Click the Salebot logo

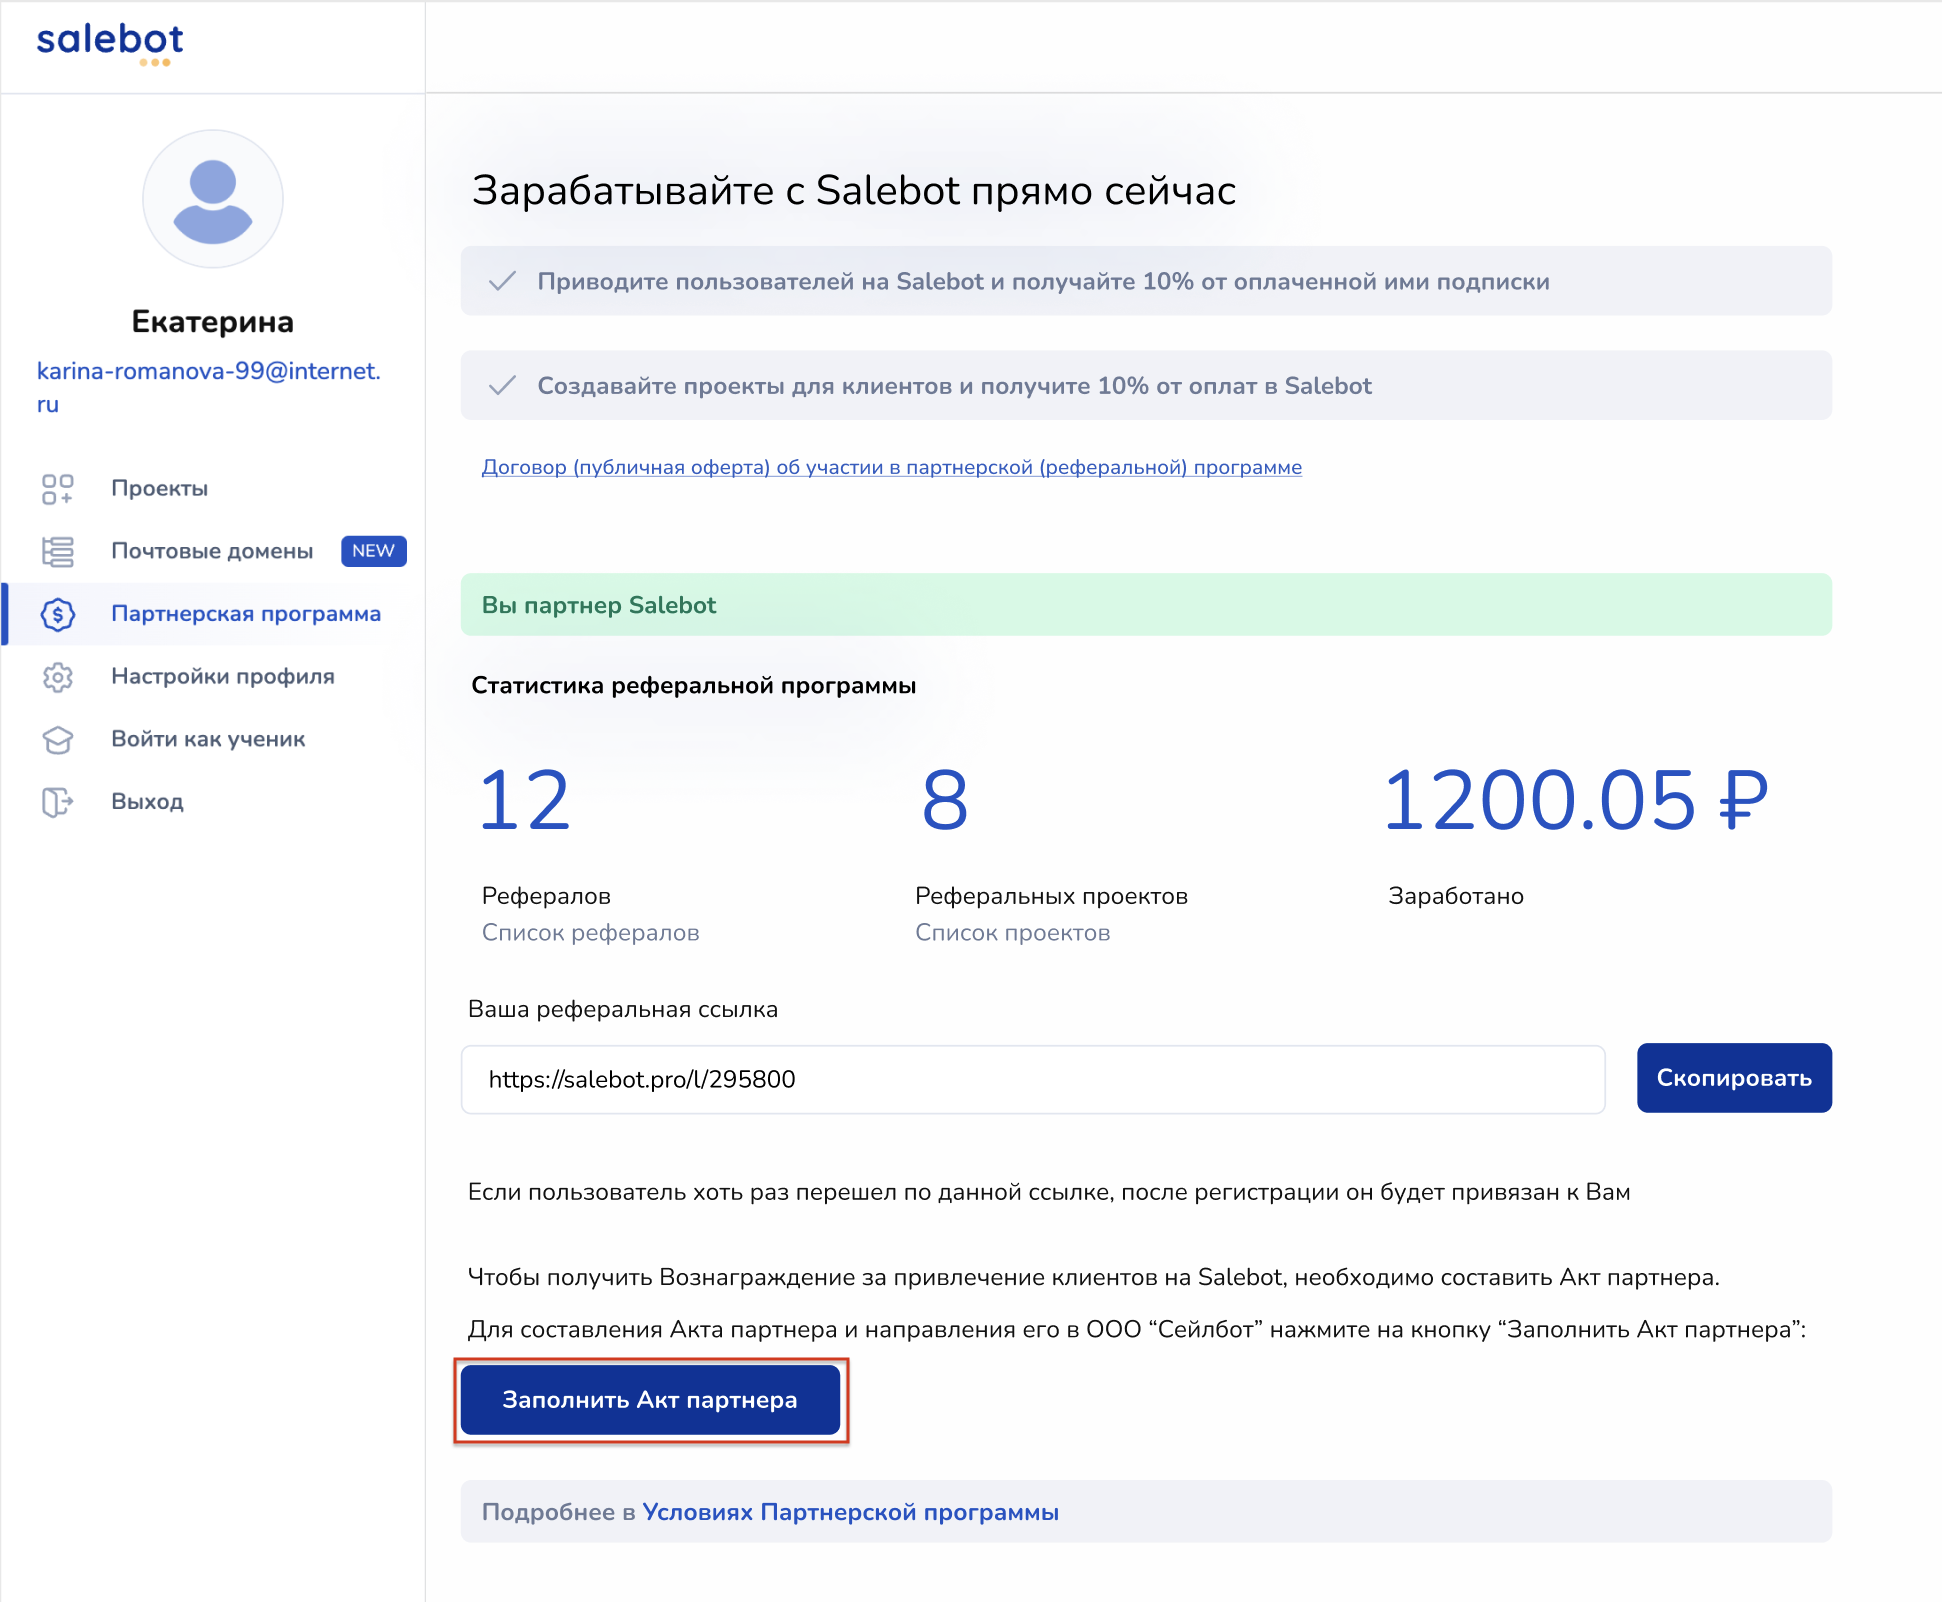pos(110,43)
